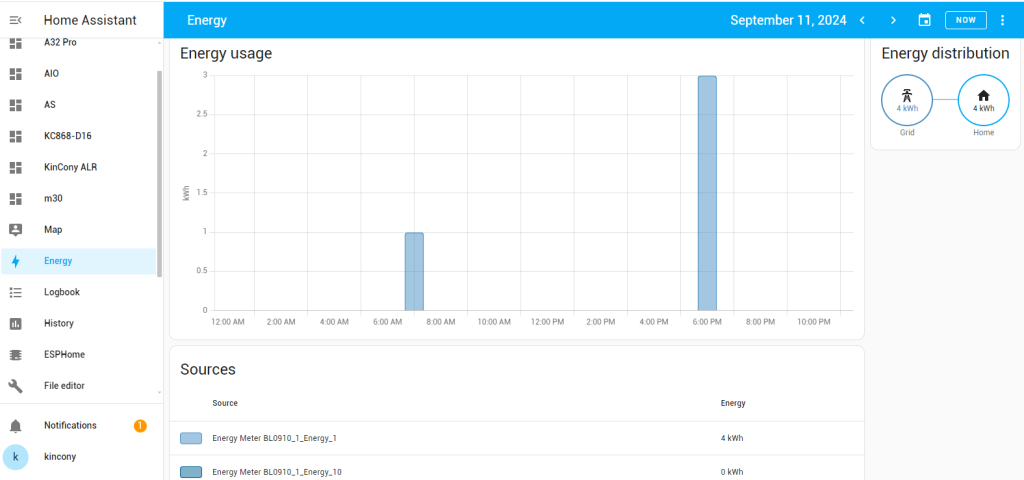Screen dimensions: 1024x480
Task: Click the Home energy circle
Action: click(x=983, y=101)
